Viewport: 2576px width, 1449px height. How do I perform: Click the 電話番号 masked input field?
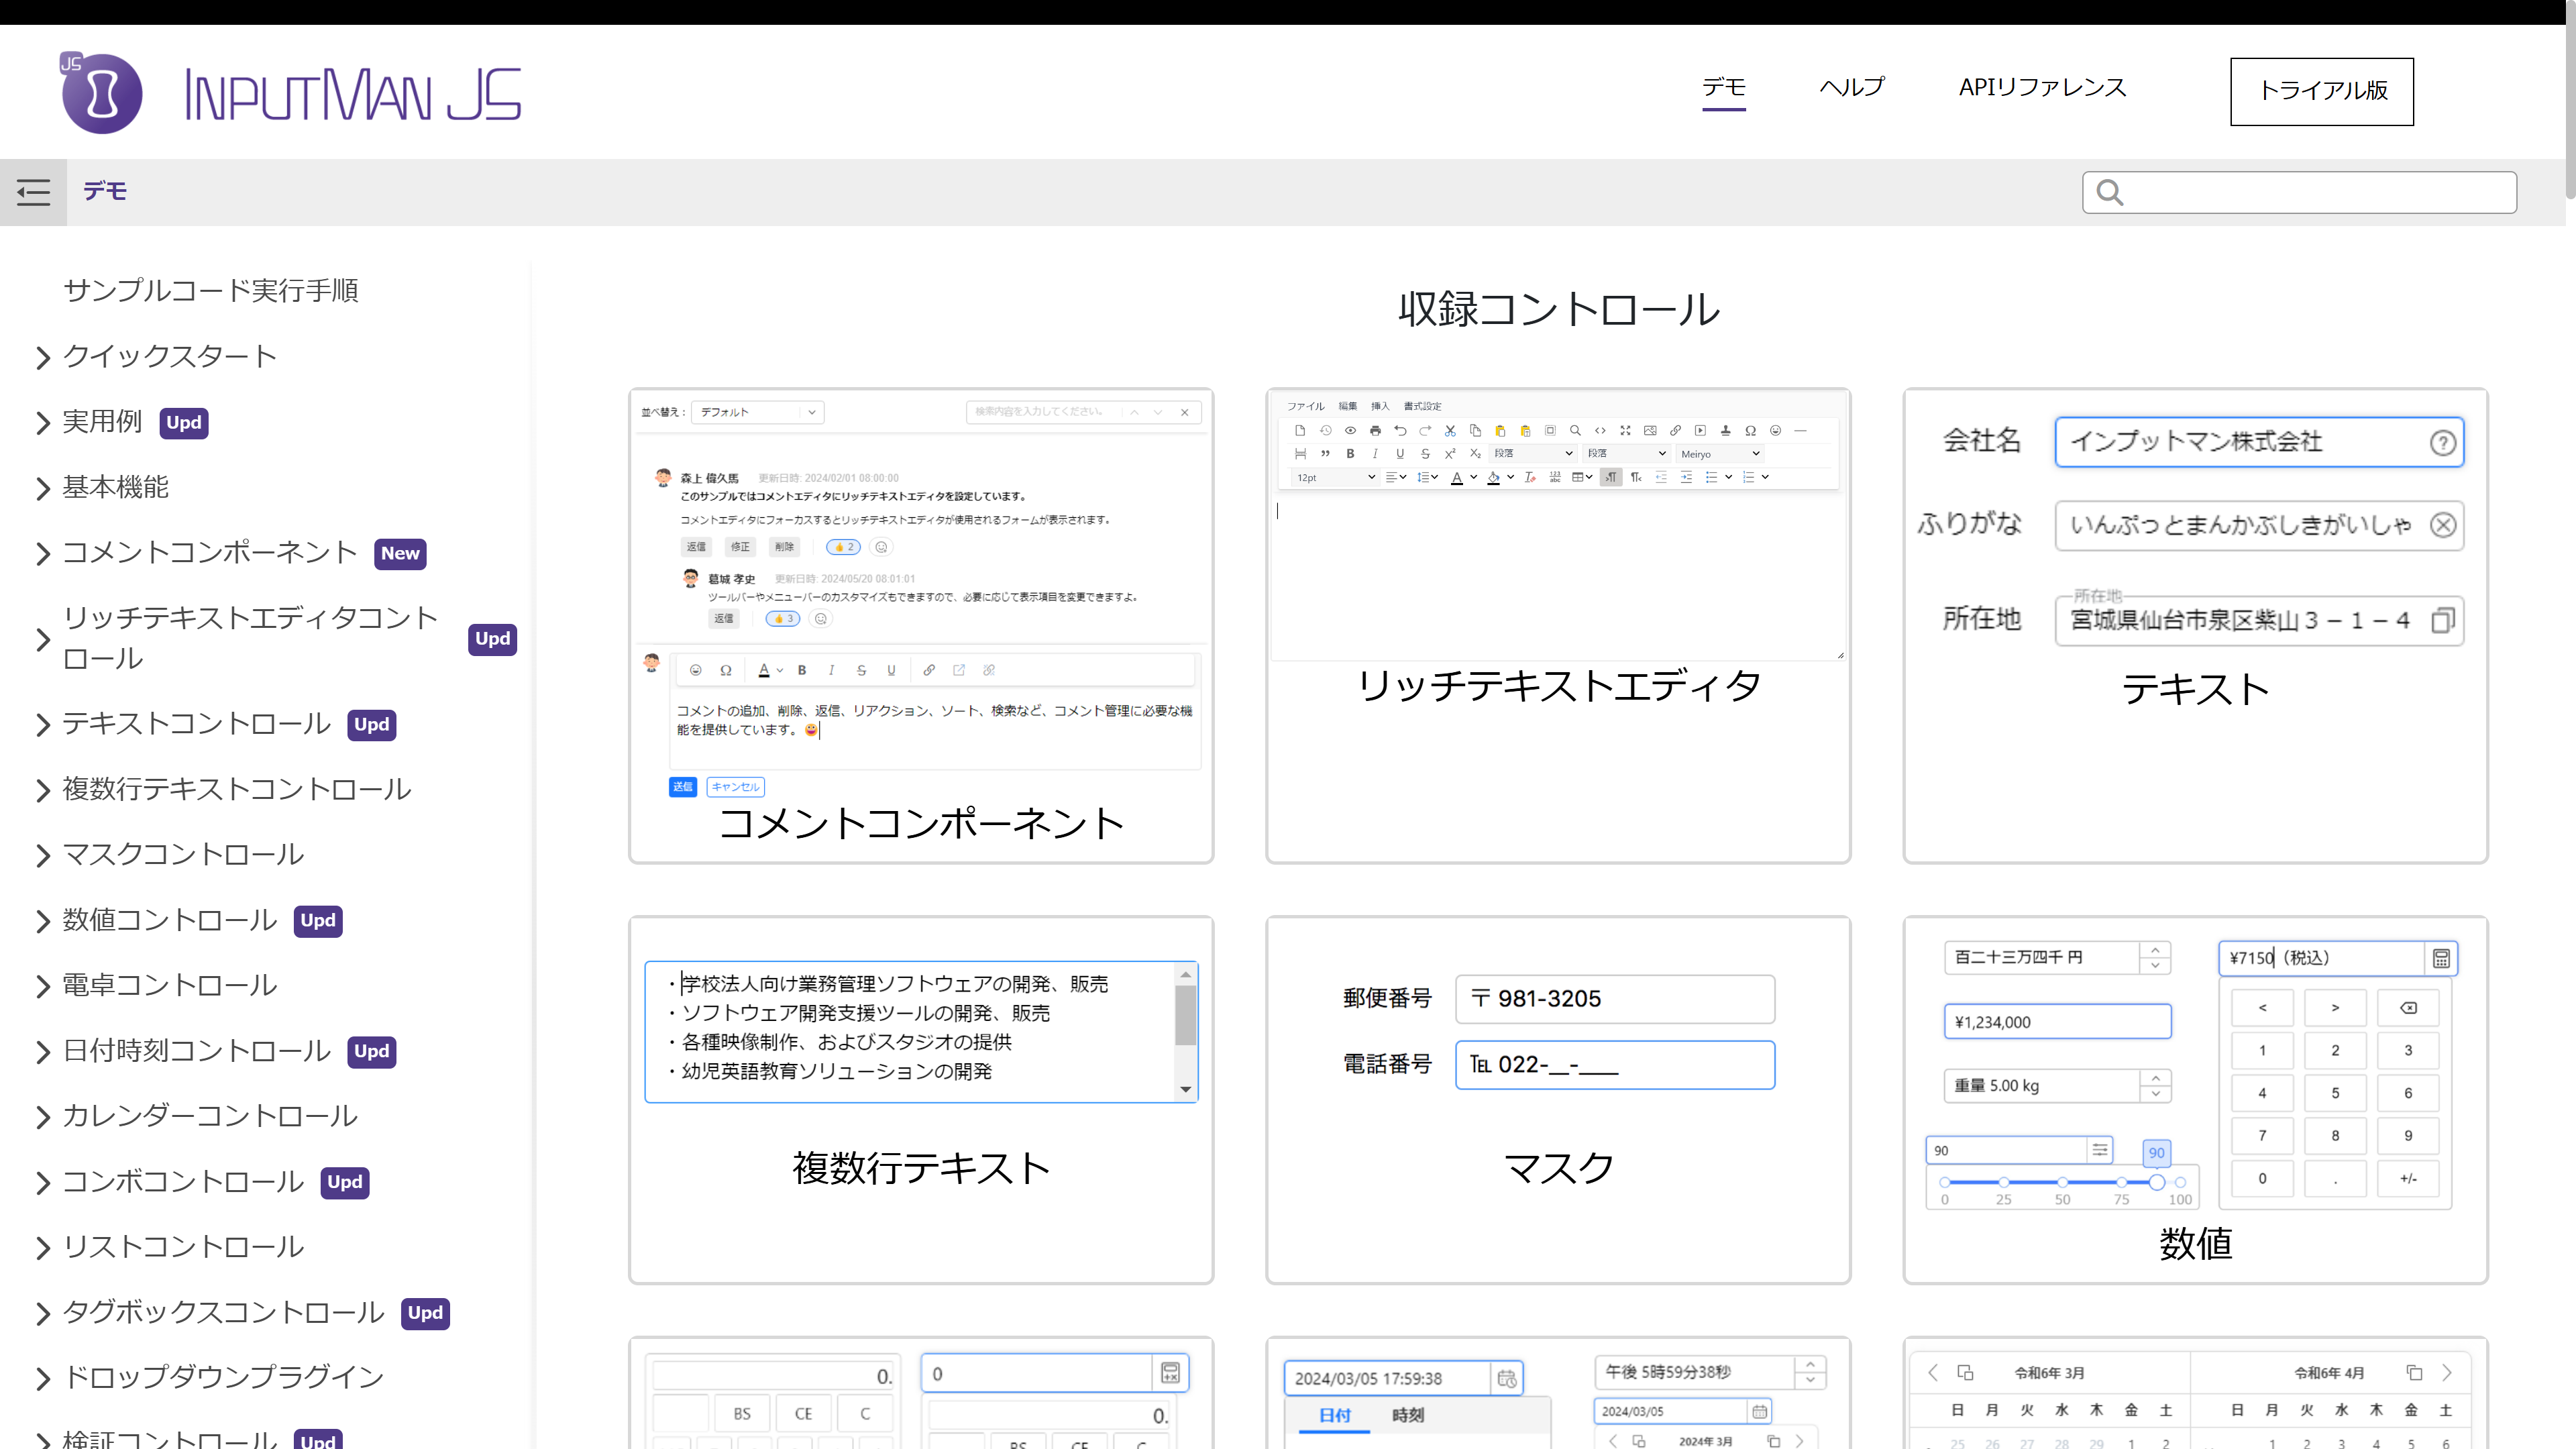pyautogui.click(x=1615, y=1065)
